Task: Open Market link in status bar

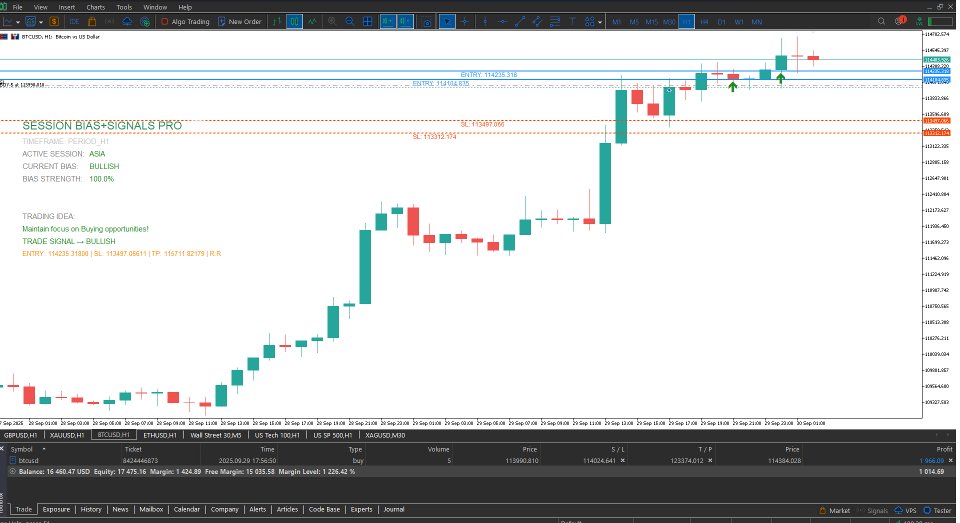Action: tap(834, 510)
